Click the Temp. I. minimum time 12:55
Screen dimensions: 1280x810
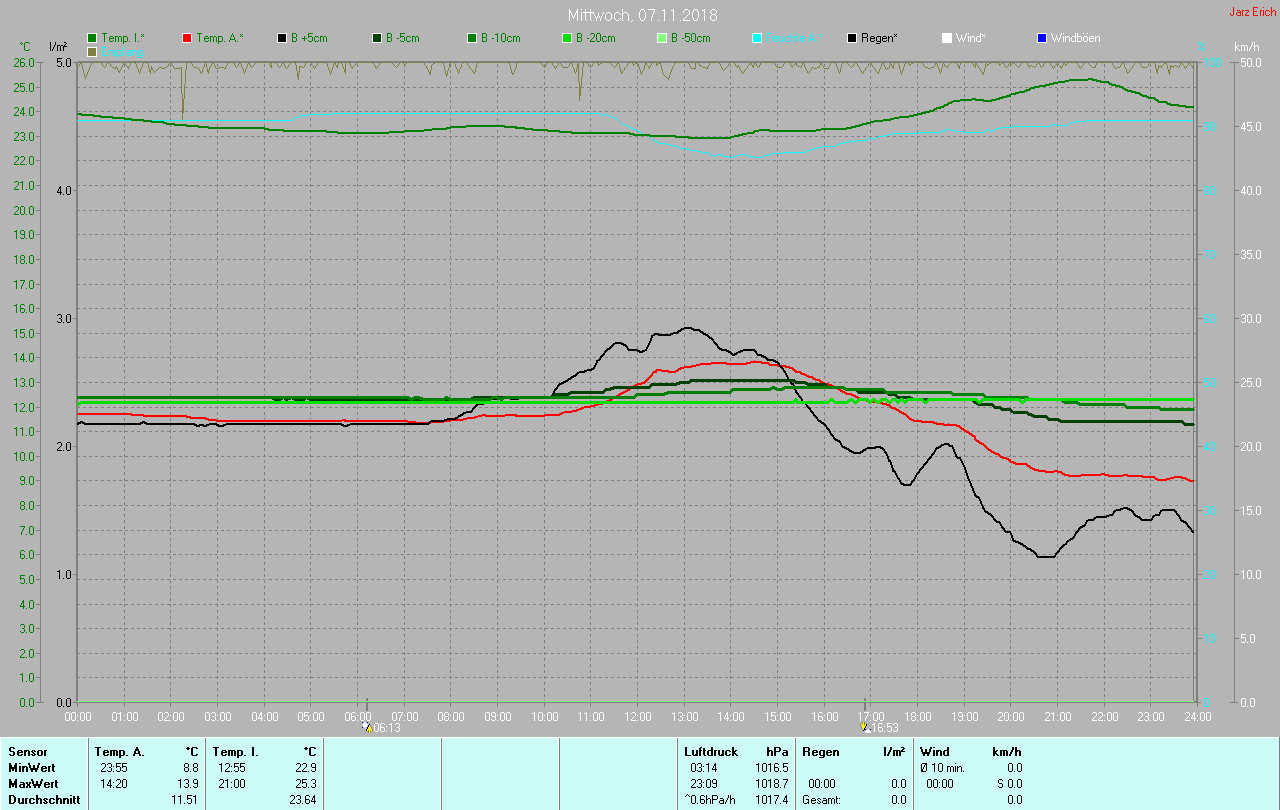(231, 767)
